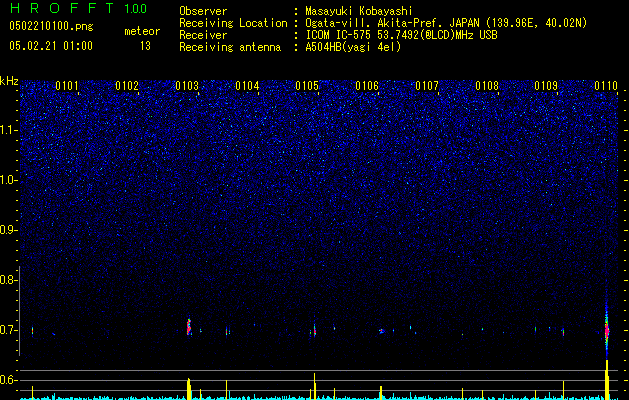This screenshot has width=629, height=400.
Task: Click the 0105 time marker
Action: pos(307,86)
